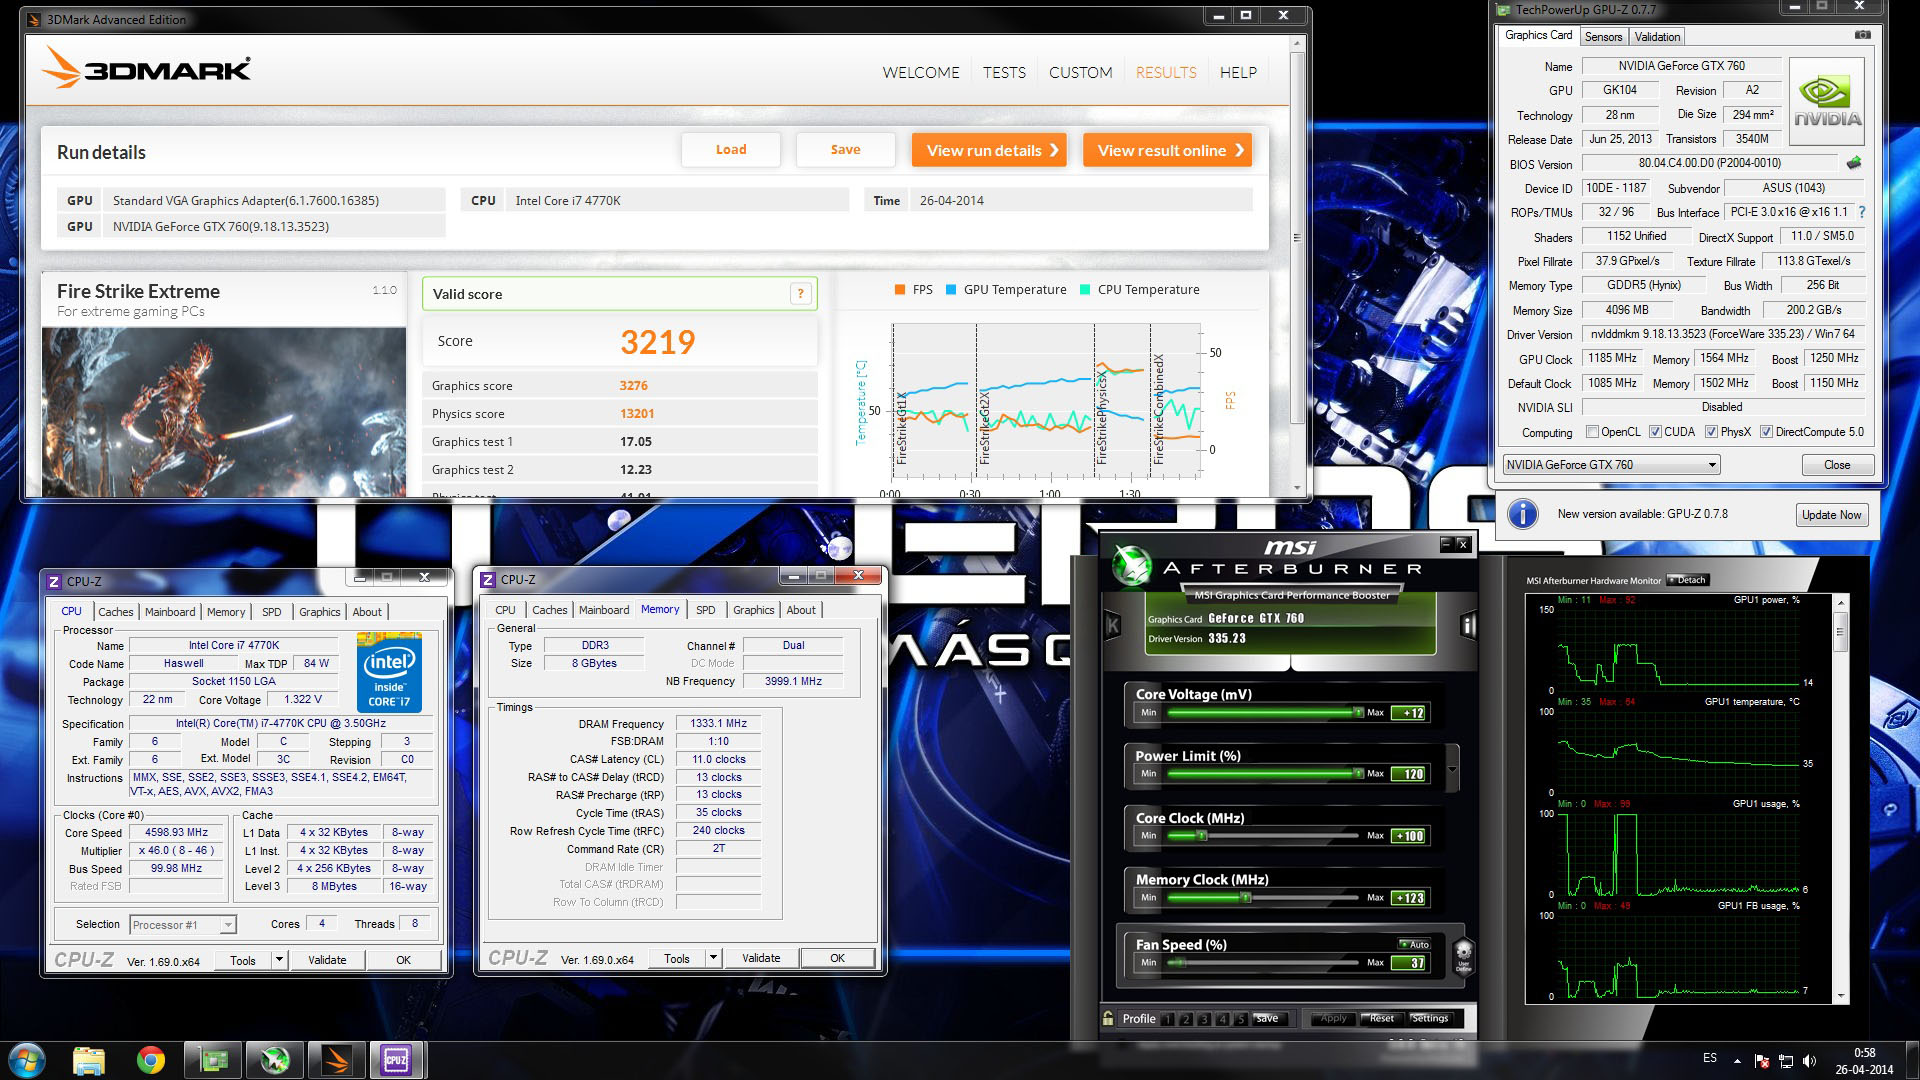Open the RESULTS tab in 3DMark
This screenshot has height=1080, width=1920.
(1165, 72)
